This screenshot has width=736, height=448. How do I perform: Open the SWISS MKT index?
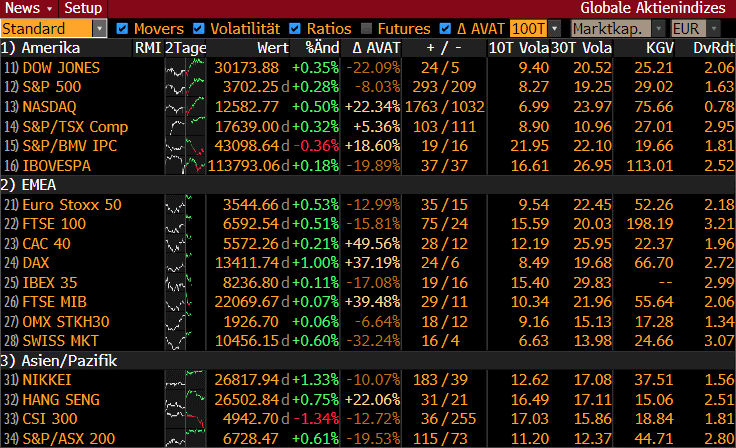[61, 341]
